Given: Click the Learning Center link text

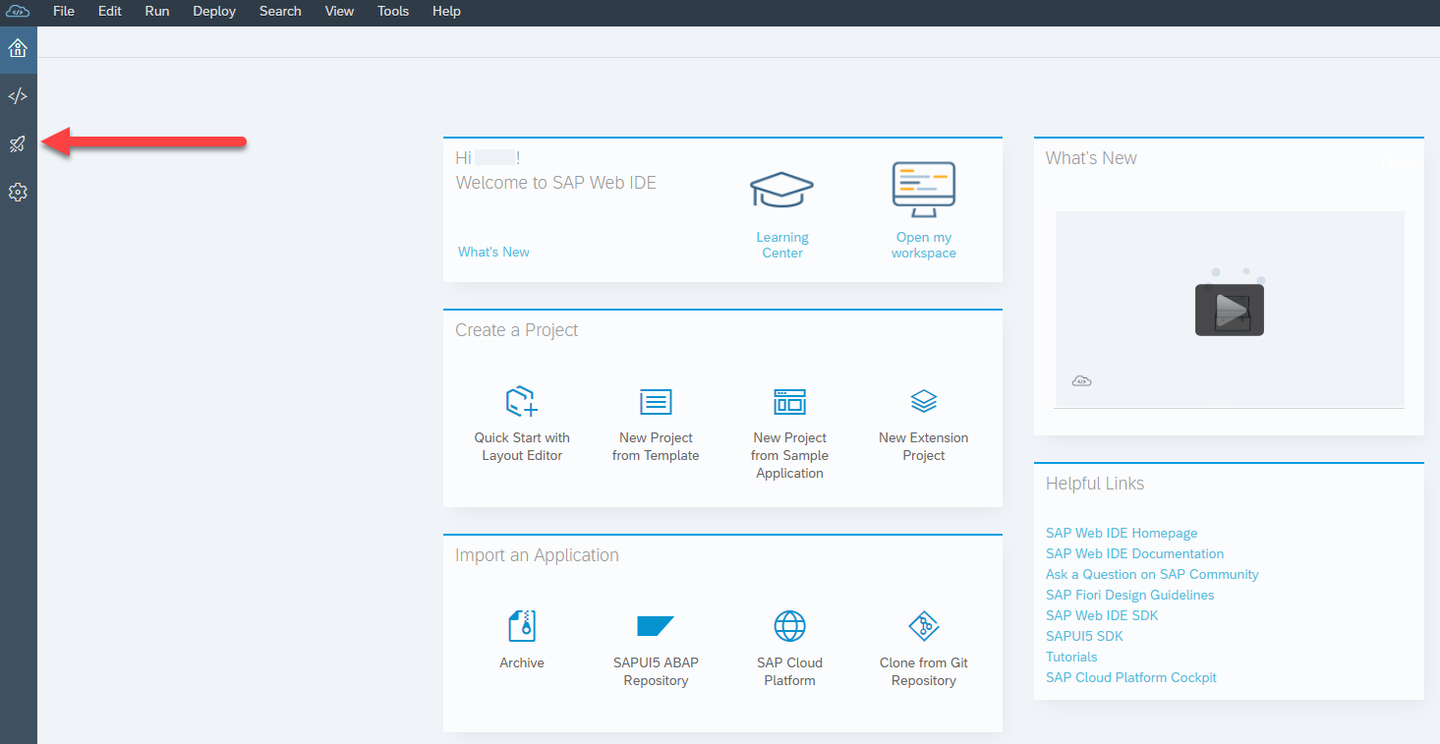Looking at the screenshot, I should [x=782, y=245].
